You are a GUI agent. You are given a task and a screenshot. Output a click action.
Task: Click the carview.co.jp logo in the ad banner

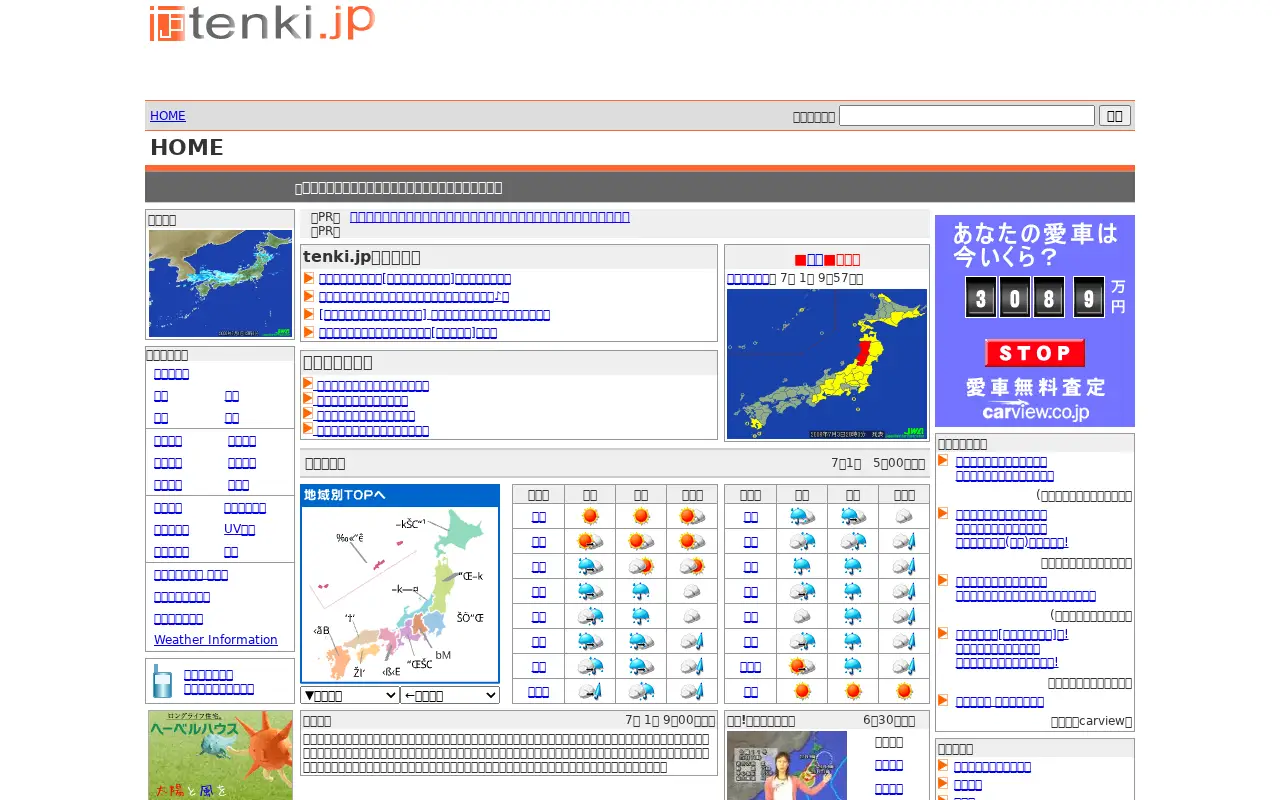1035,410
